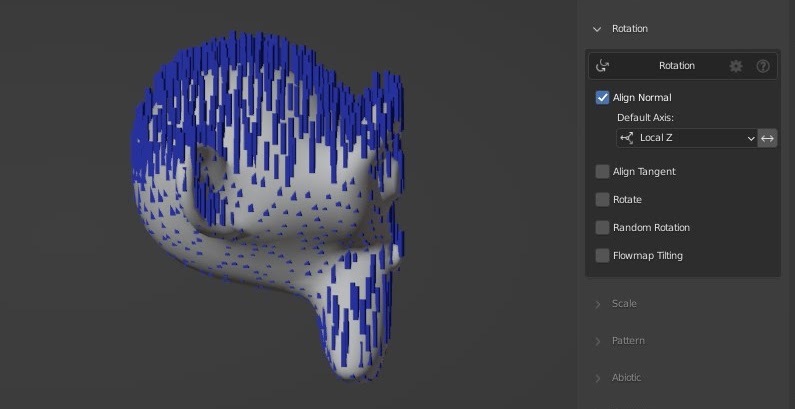Click the rotation icon in Rotation header
The height and width of the screenshot is (409, 795).
[602, 66]
